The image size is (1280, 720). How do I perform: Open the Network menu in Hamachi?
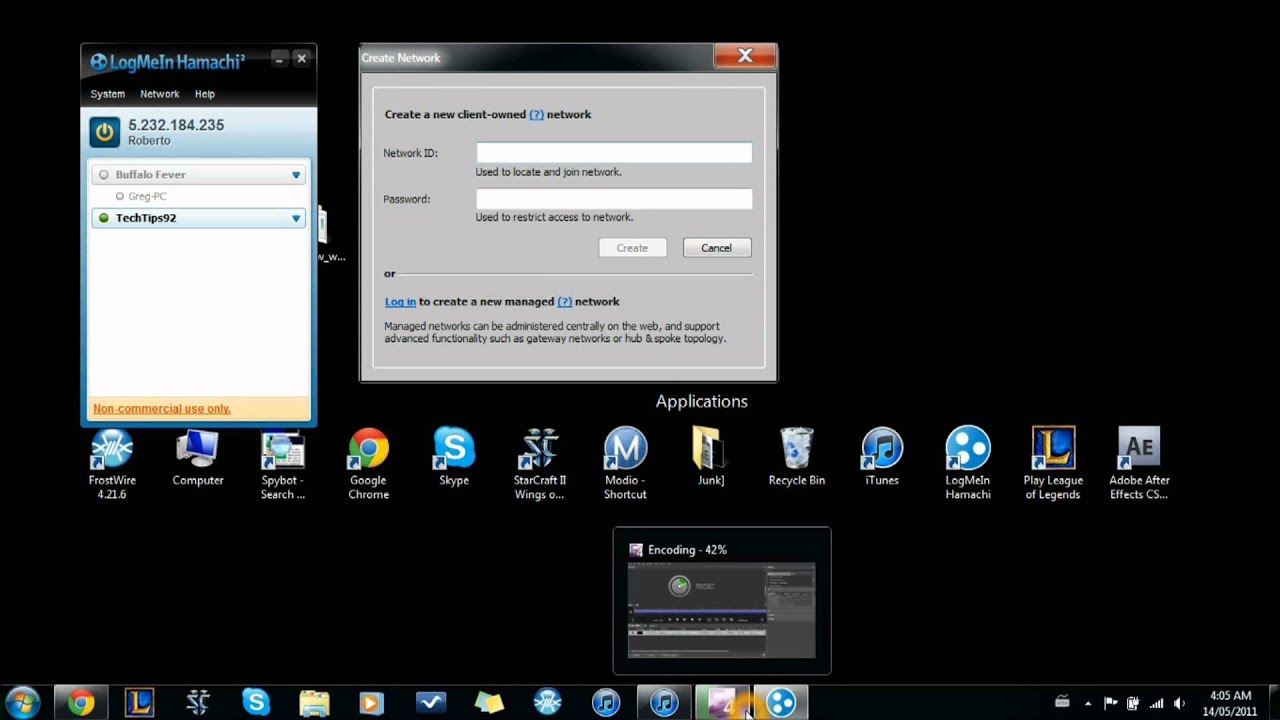[x=160, y=94]
